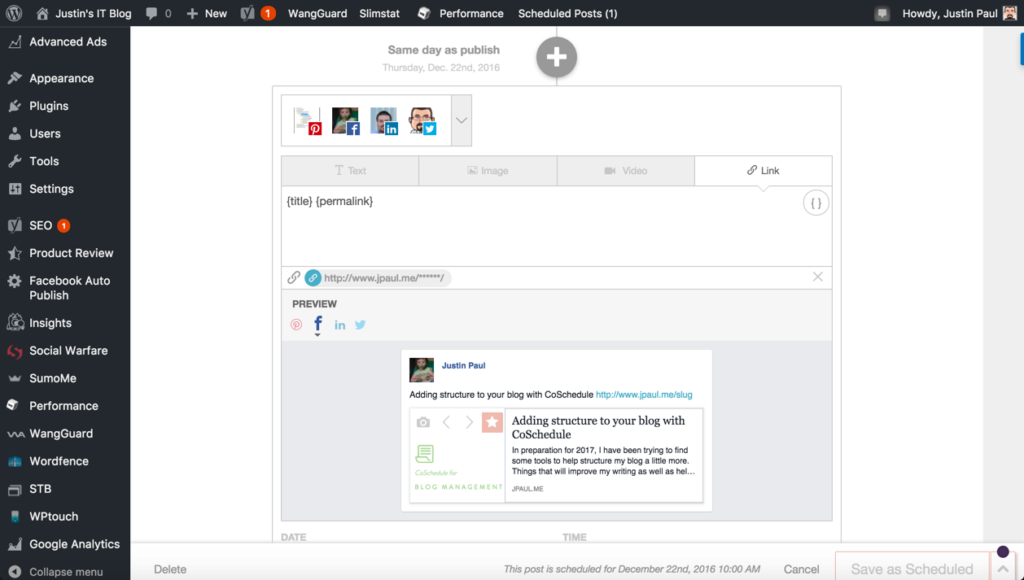Switch to the Video tab
The width and height of the screenshot is (1024, 580).
point(626,170)
